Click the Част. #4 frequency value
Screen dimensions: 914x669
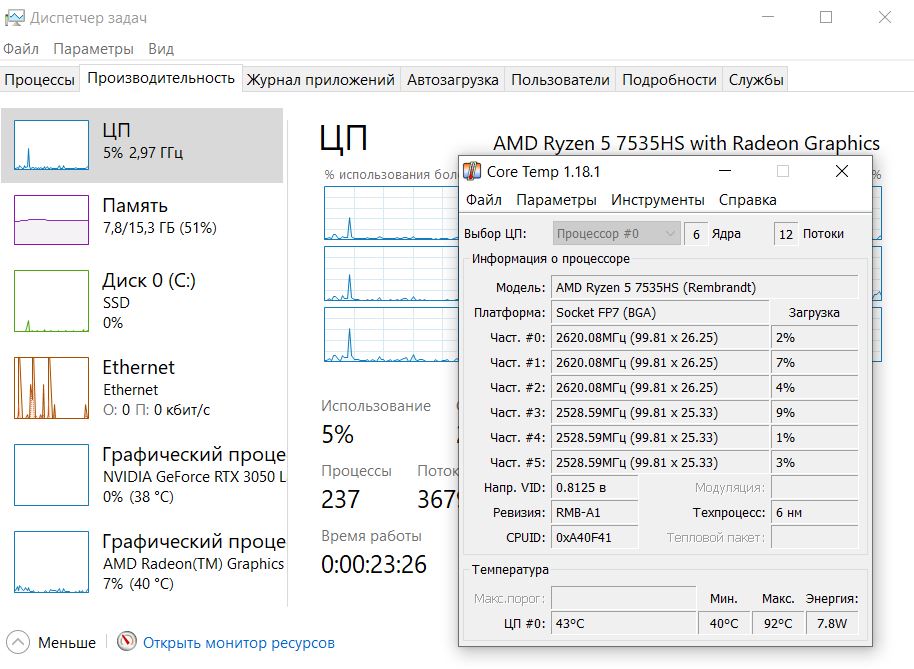pos(660,438)
